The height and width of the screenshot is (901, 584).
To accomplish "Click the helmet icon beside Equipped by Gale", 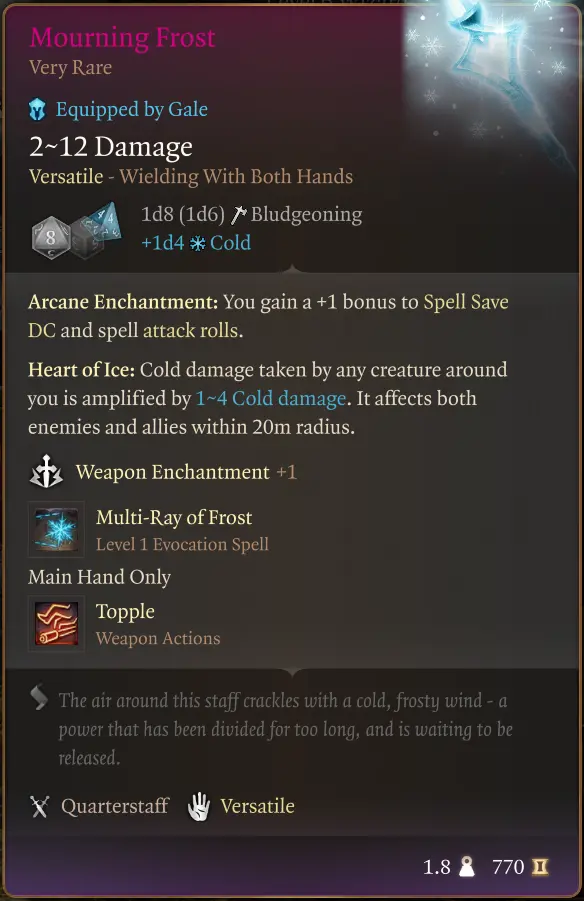I will coord(37,109).
